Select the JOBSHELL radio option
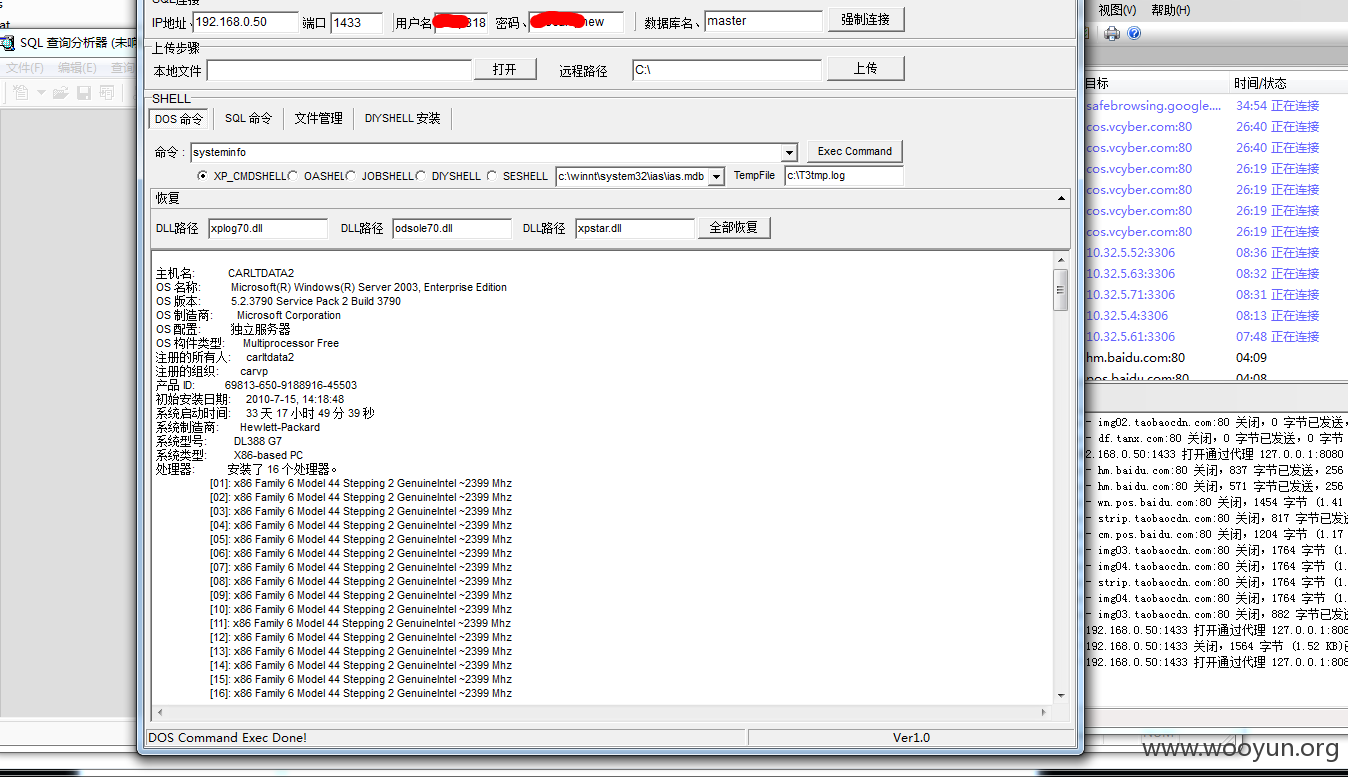Image resolution: width=1348 pixels, height=777 pixels. click(x=351, y=176)
